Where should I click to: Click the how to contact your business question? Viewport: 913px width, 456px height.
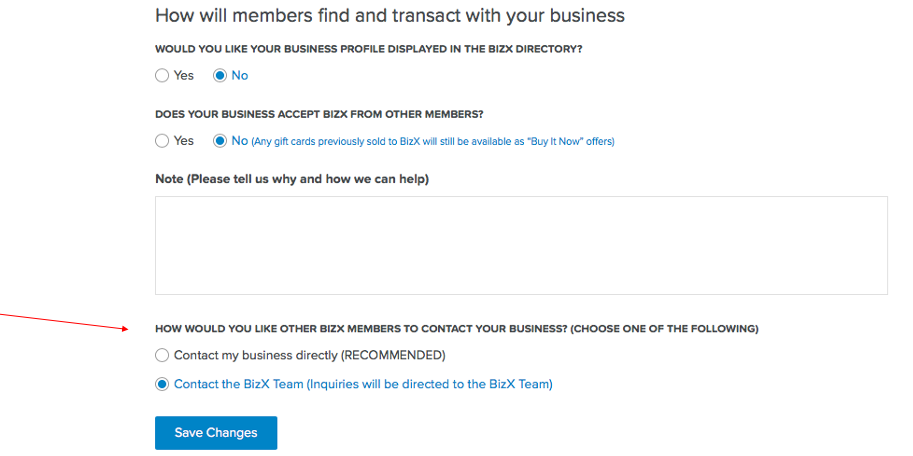point(456,329)
